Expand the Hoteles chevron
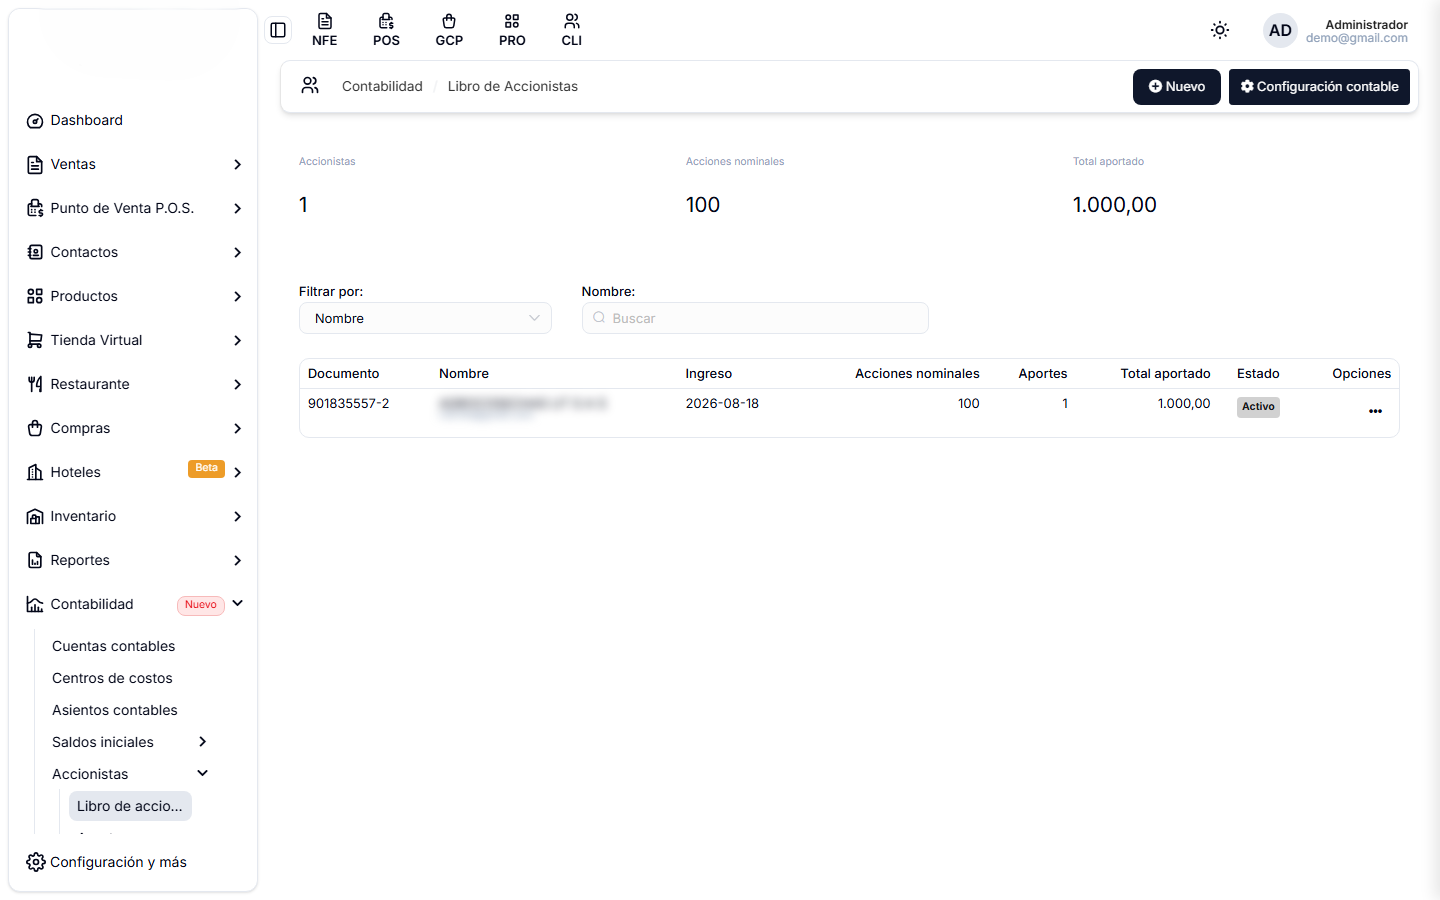 coord(237,472)
